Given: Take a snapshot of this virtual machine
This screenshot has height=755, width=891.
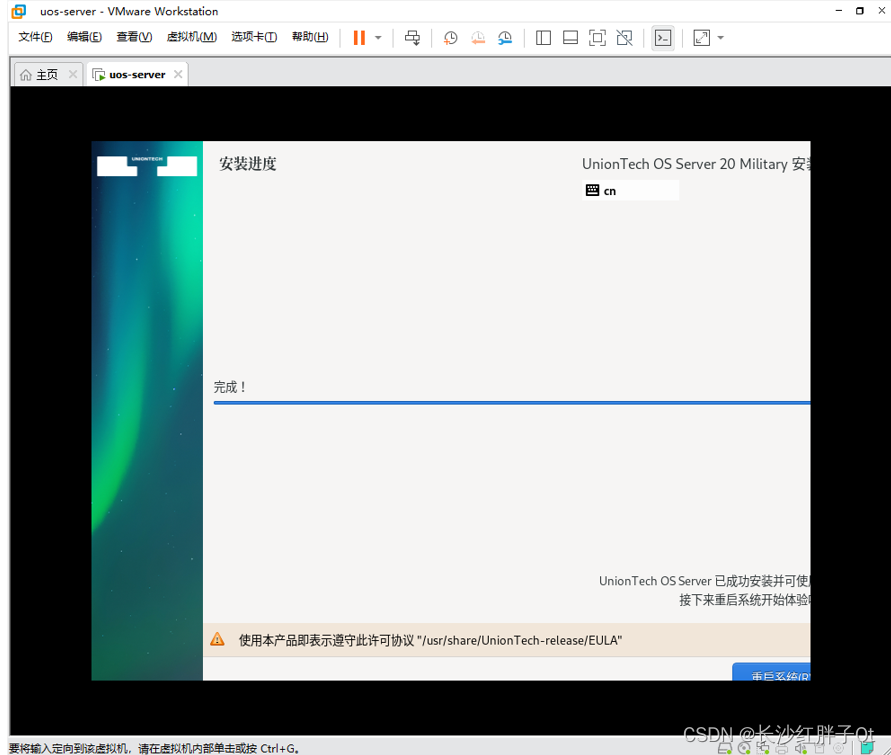Looking at the screenshot, I should click(450, 38).
